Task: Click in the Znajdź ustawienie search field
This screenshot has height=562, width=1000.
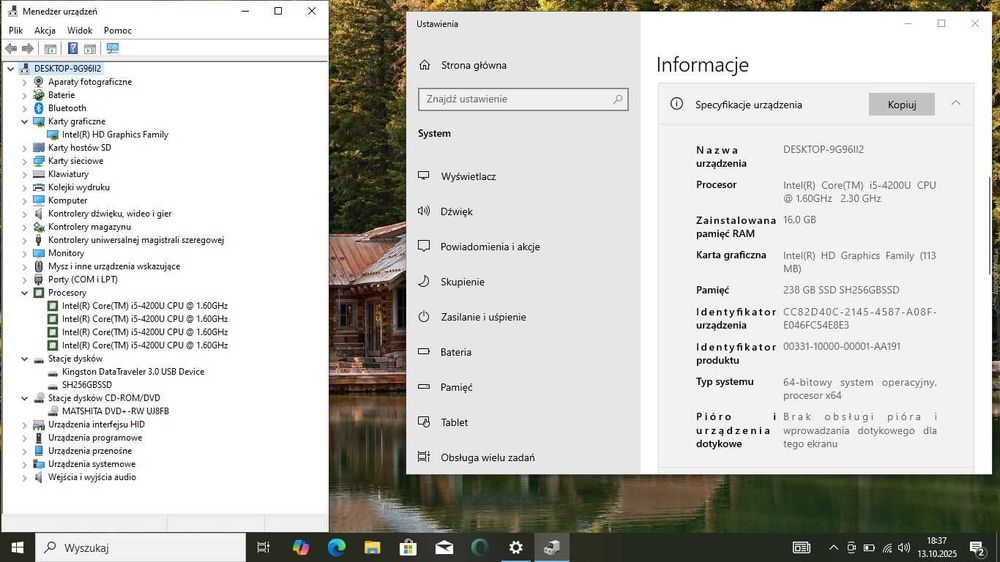Action: (523, 99)
